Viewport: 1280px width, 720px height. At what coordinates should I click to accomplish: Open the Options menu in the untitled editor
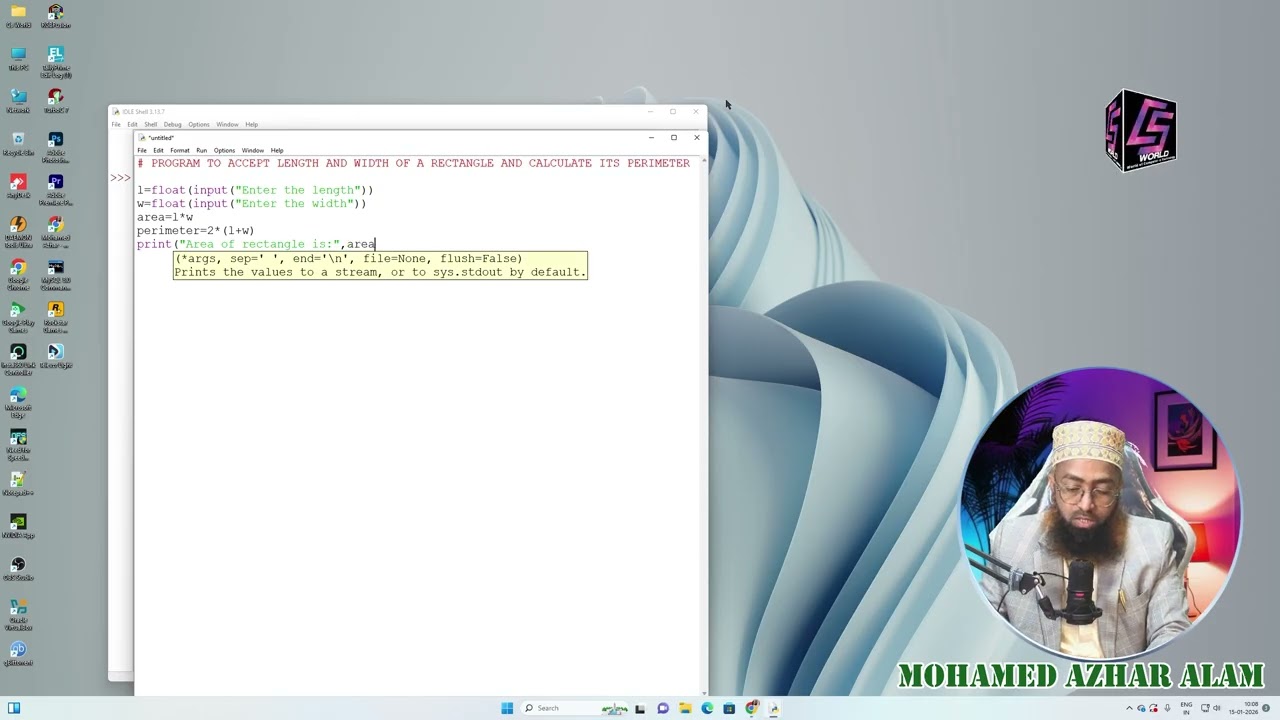224,150
